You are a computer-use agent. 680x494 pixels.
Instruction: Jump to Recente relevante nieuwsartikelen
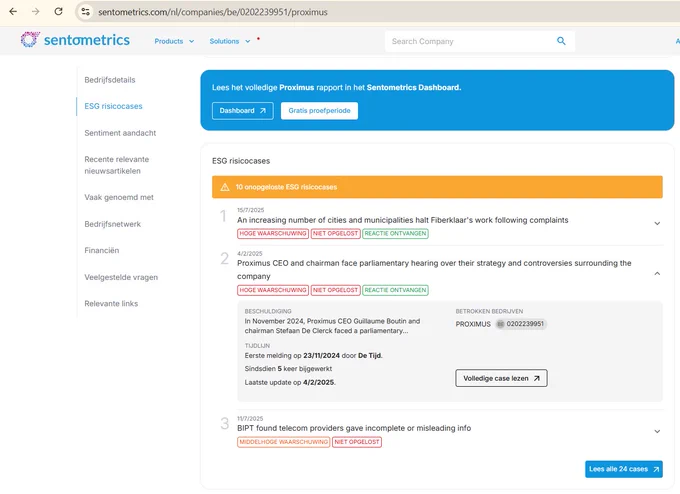[117, 165]
